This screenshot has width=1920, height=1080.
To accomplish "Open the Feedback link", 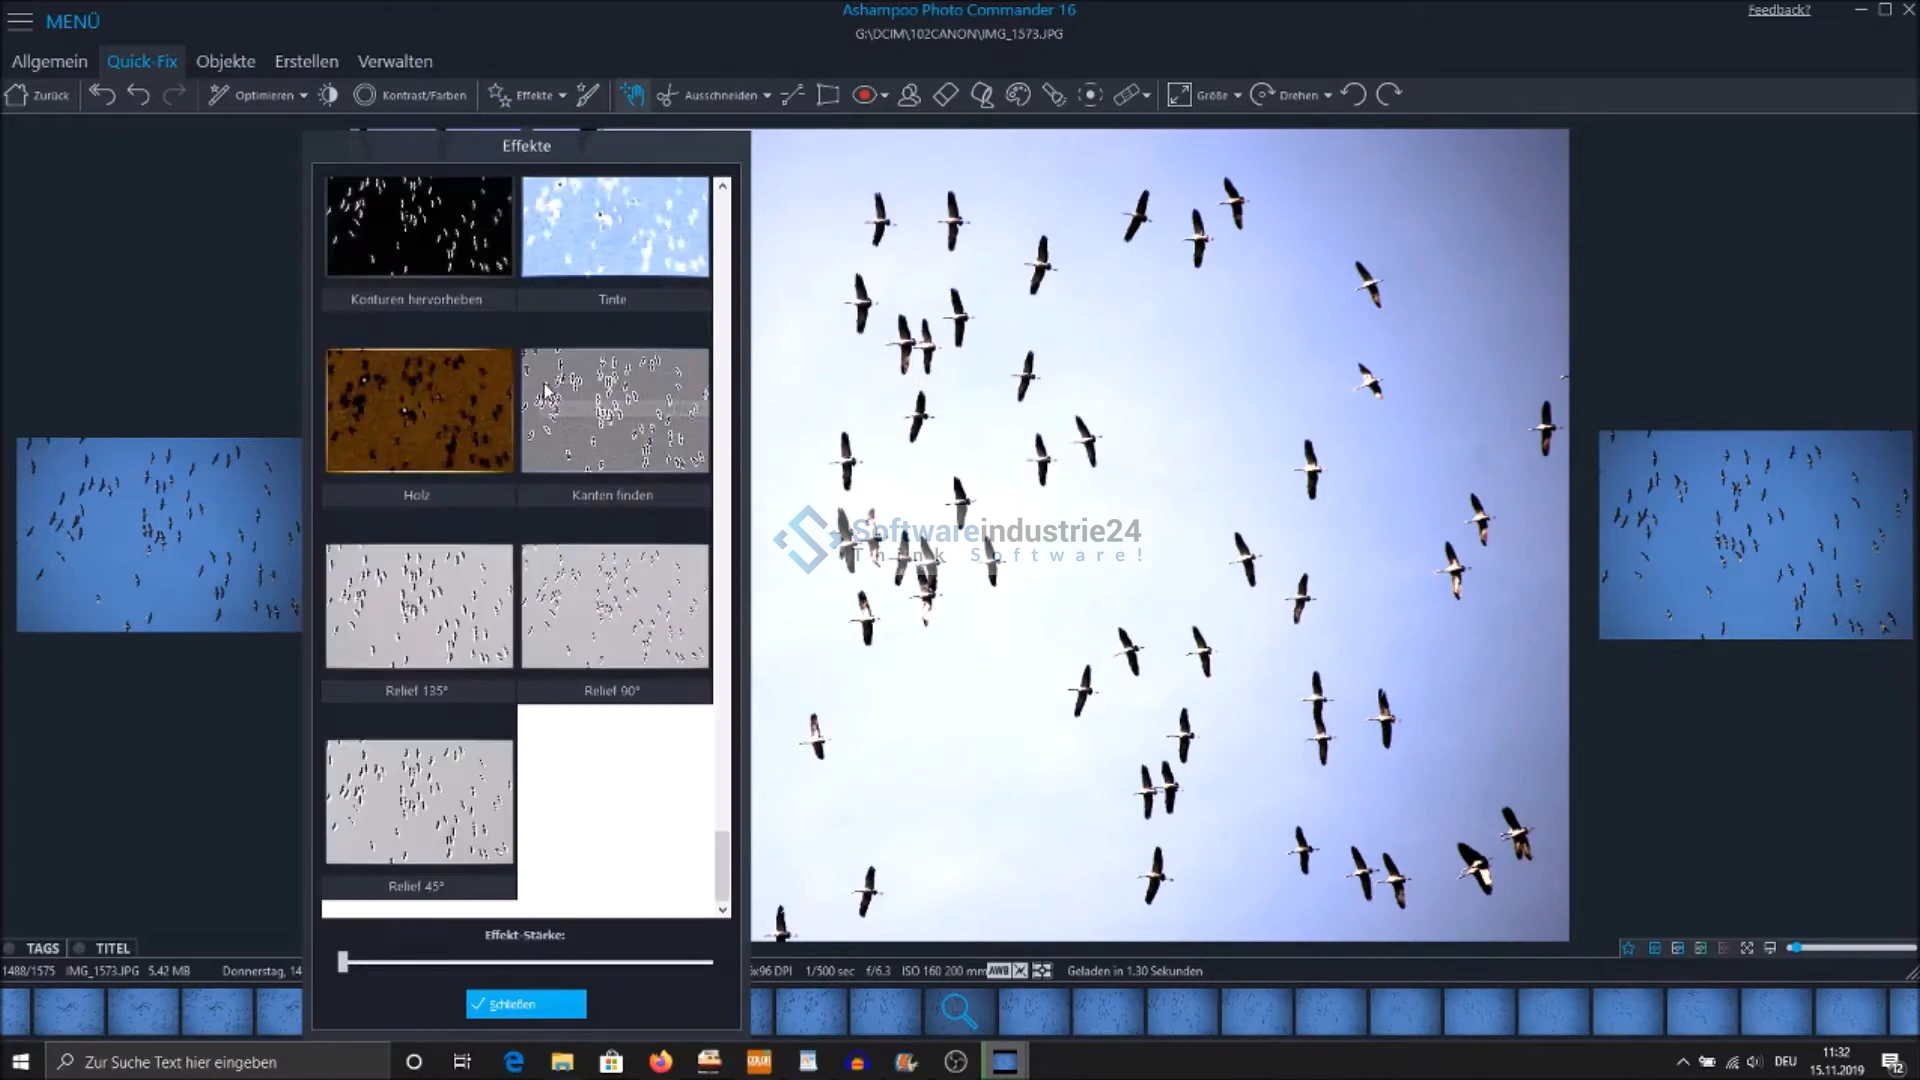I will tap(1778, 10).
